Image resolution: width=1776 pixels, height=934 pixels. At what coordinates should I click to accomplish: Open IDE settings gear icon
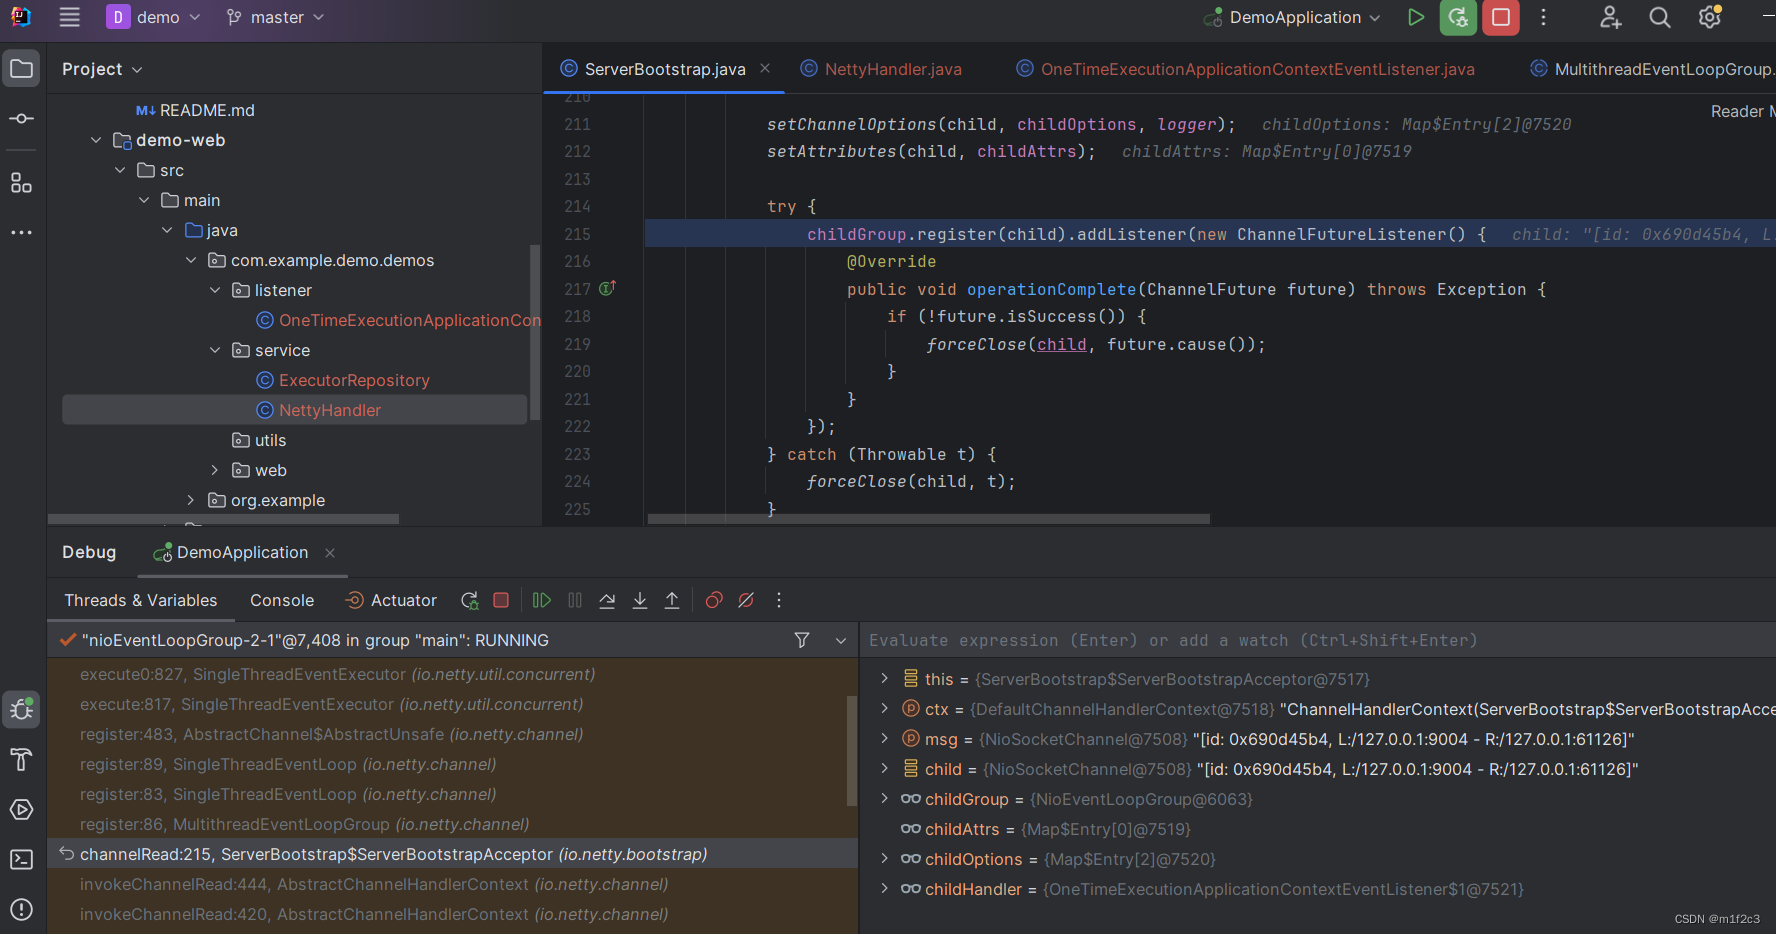click(x=1710, y=17)
